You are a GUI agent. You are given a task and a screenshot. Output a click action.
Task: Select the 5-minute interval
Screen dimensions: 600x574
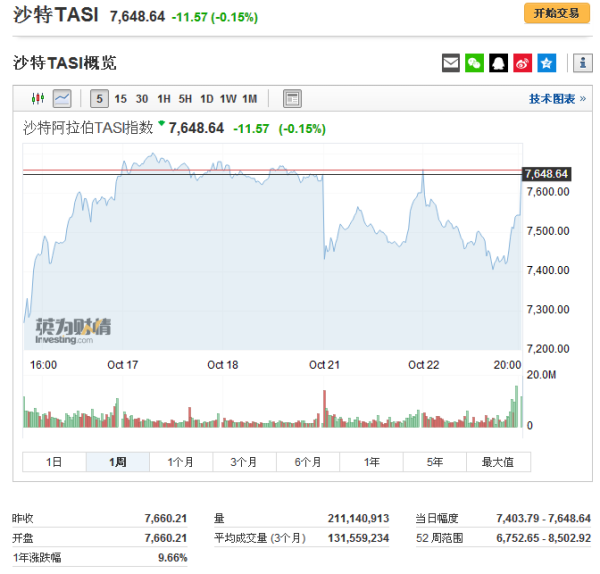pyautogui.click(x=99, y=99)
